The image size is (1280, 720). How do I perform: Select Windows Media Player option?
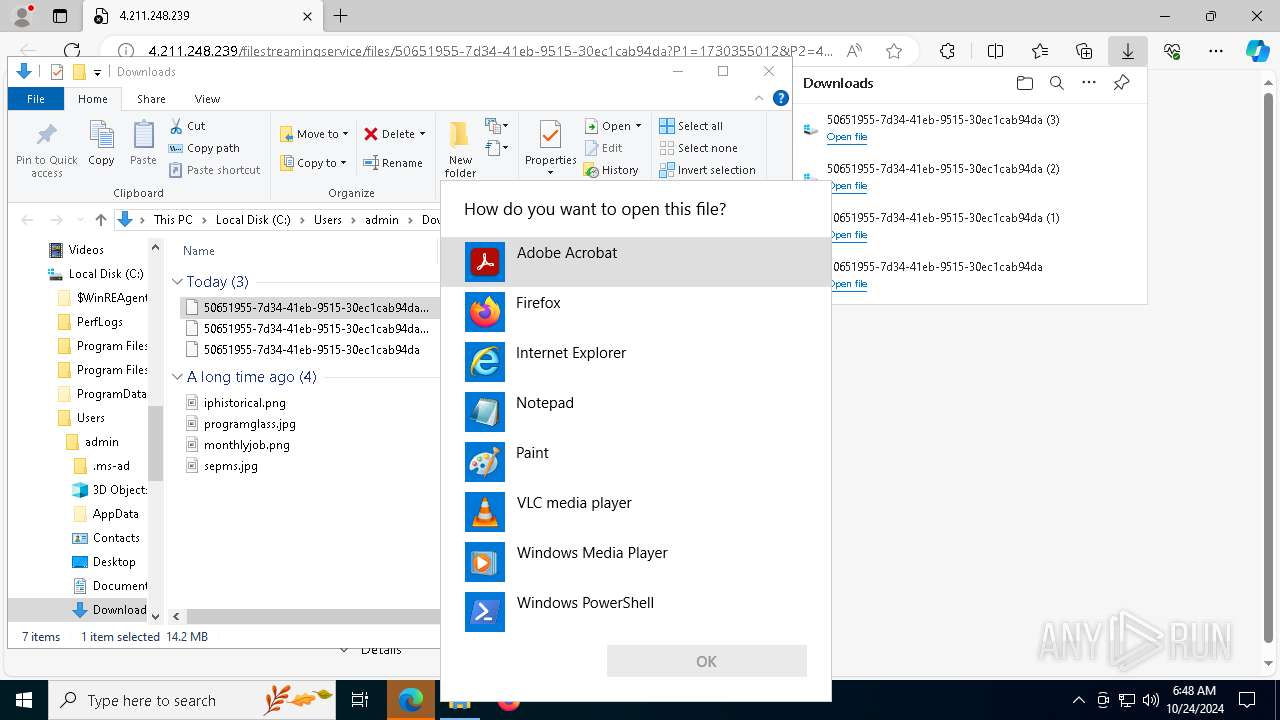pyautogui.click(x=636, y=562)
